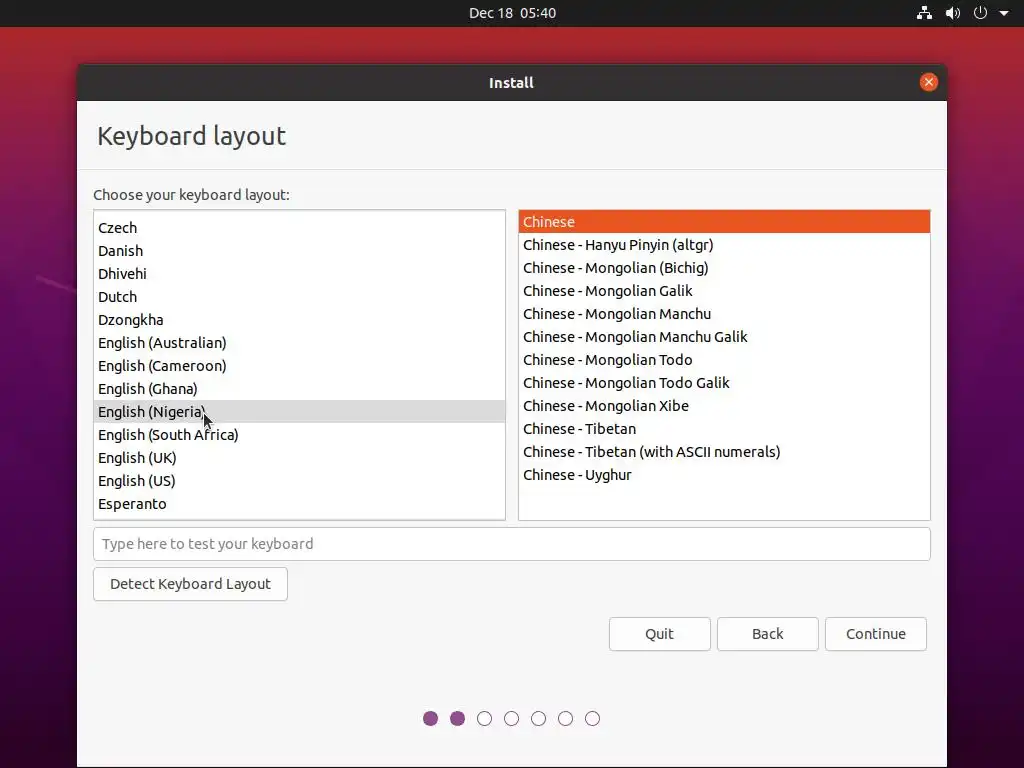1024x768 pixels.
Task: Choose Chinese - Mongolian Manchu Galik
Action: coord(724,337)
